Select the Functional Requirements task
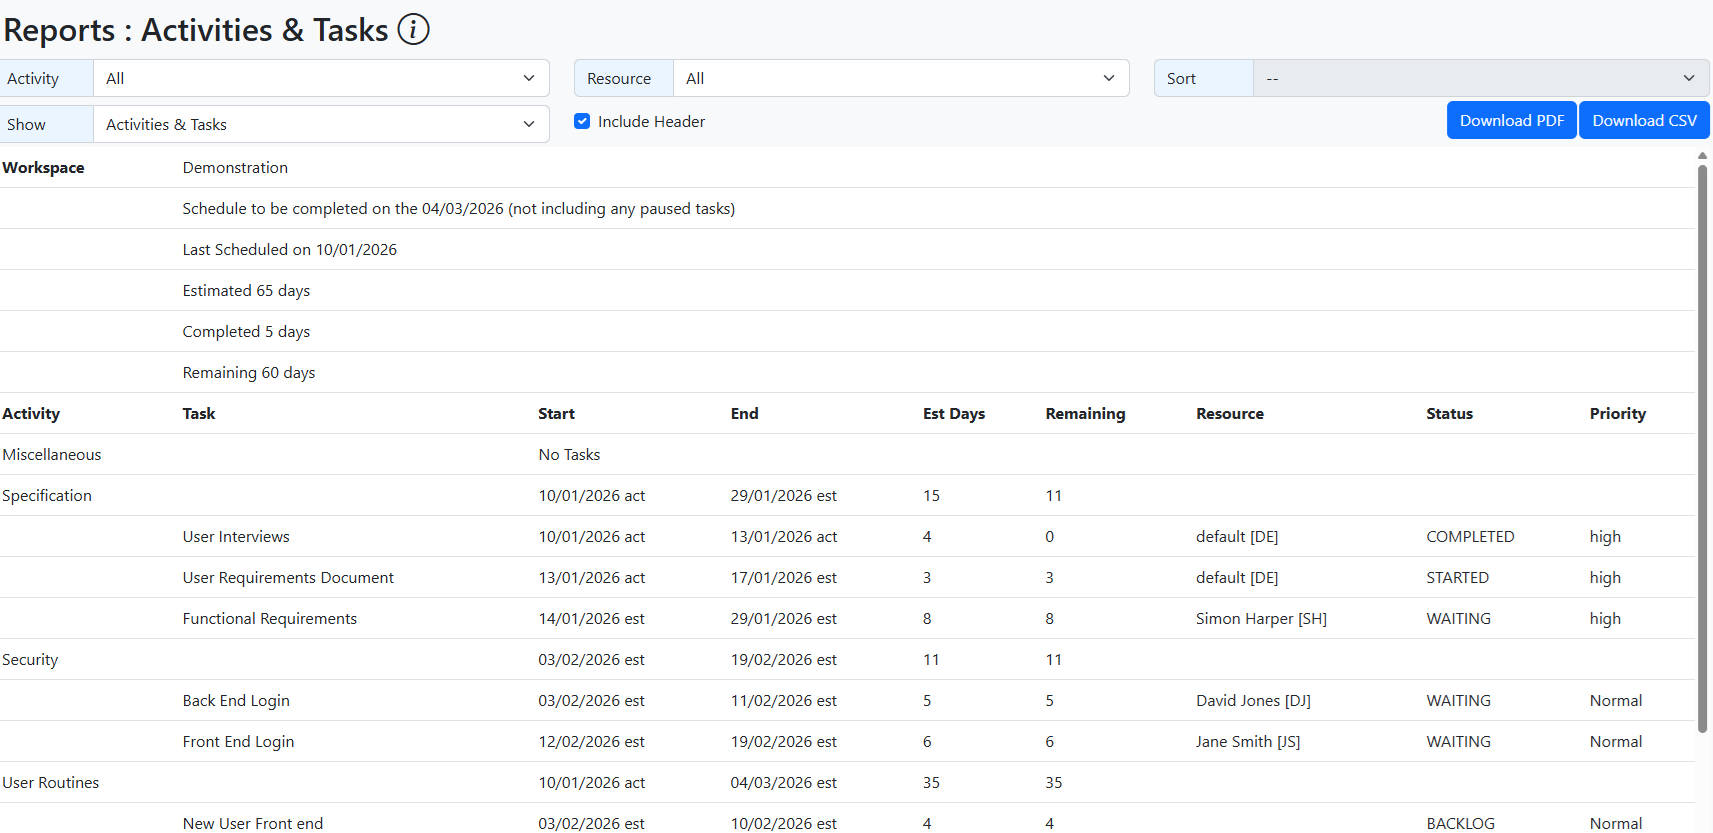 269,619
